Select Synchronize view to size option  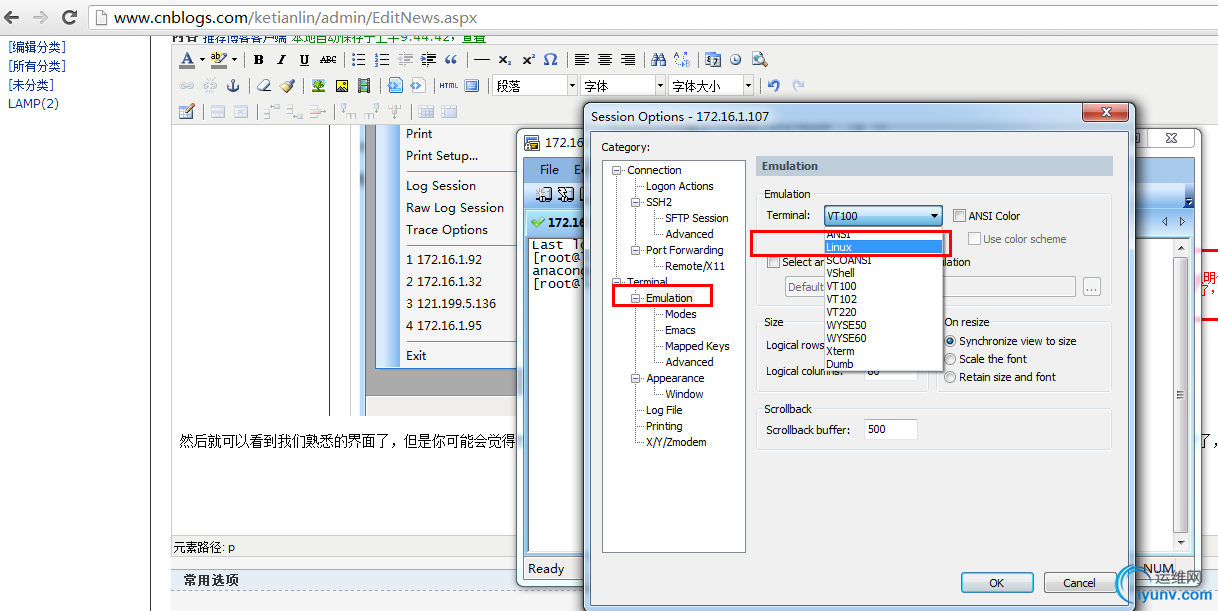click(x=950, y=341)
